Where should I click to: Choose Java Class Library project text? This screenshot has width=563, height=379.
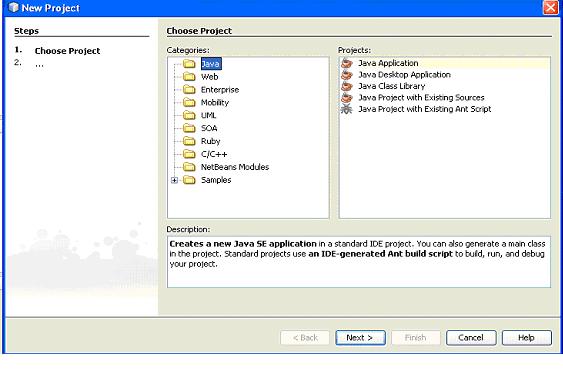pos(391,86)
